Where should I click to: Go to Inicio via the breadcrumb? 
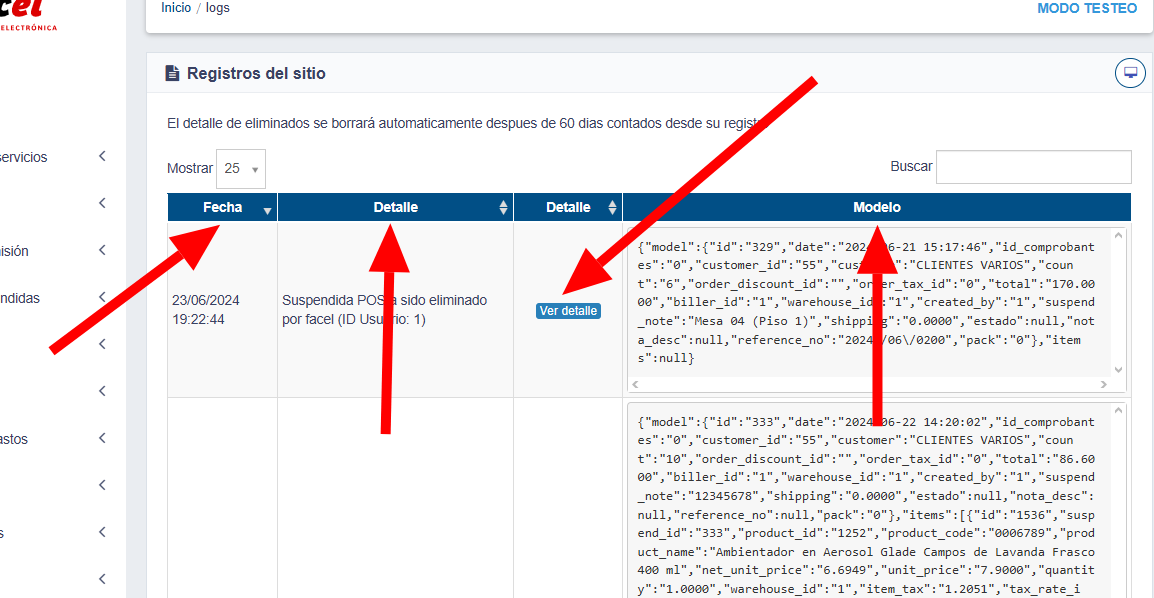(x=176, y=8)
